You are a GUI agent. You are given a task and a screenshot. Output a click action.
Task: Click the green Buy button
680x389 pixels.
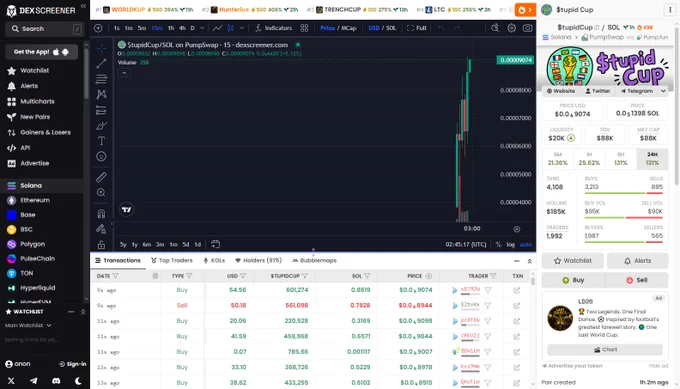pyautogui.click(x=573, y=280)
